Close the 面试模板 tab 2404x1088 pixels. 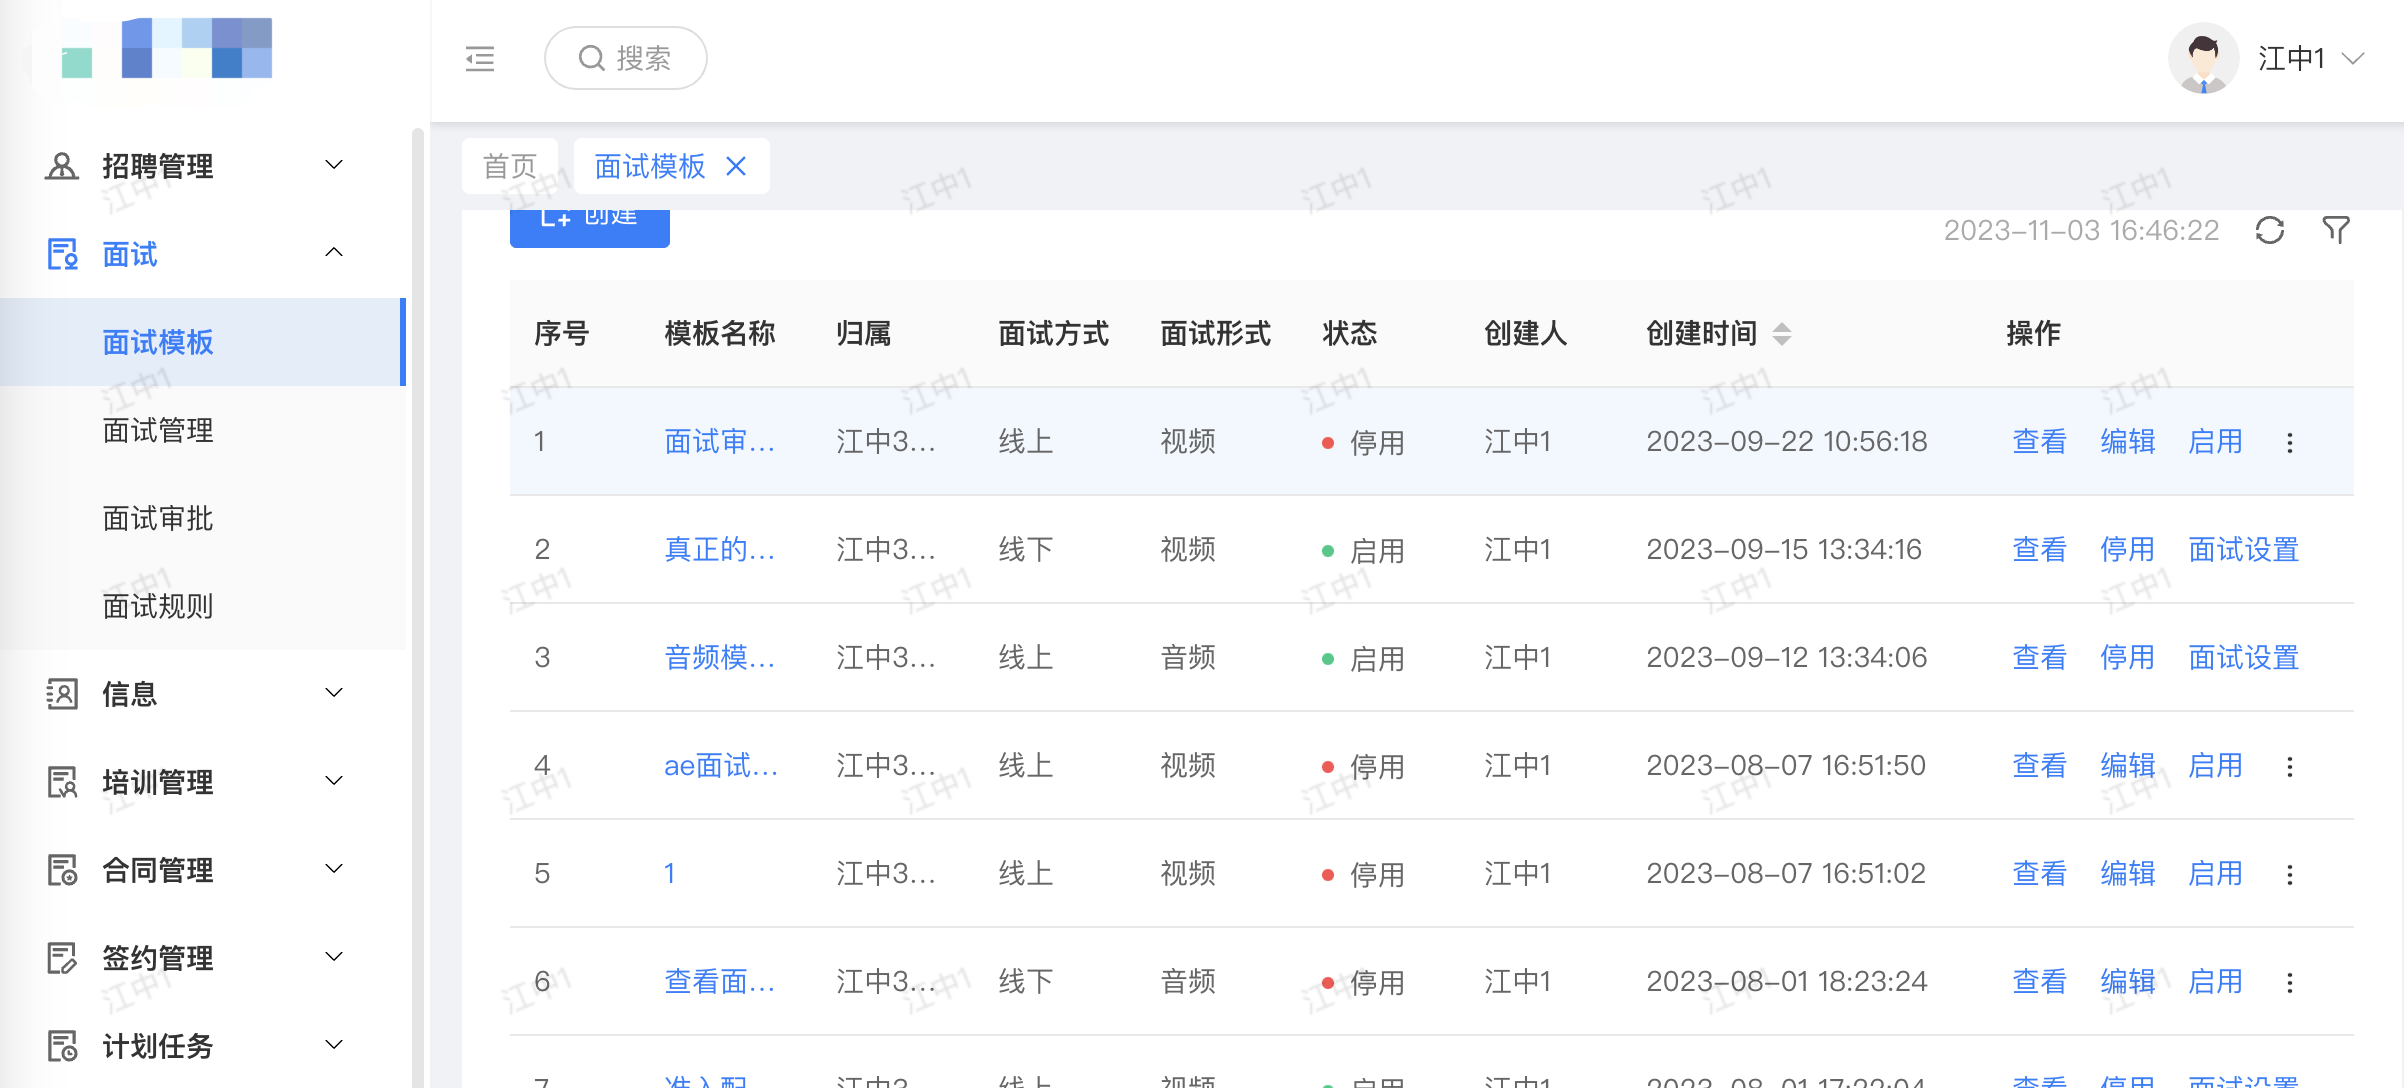click(736, 166)
